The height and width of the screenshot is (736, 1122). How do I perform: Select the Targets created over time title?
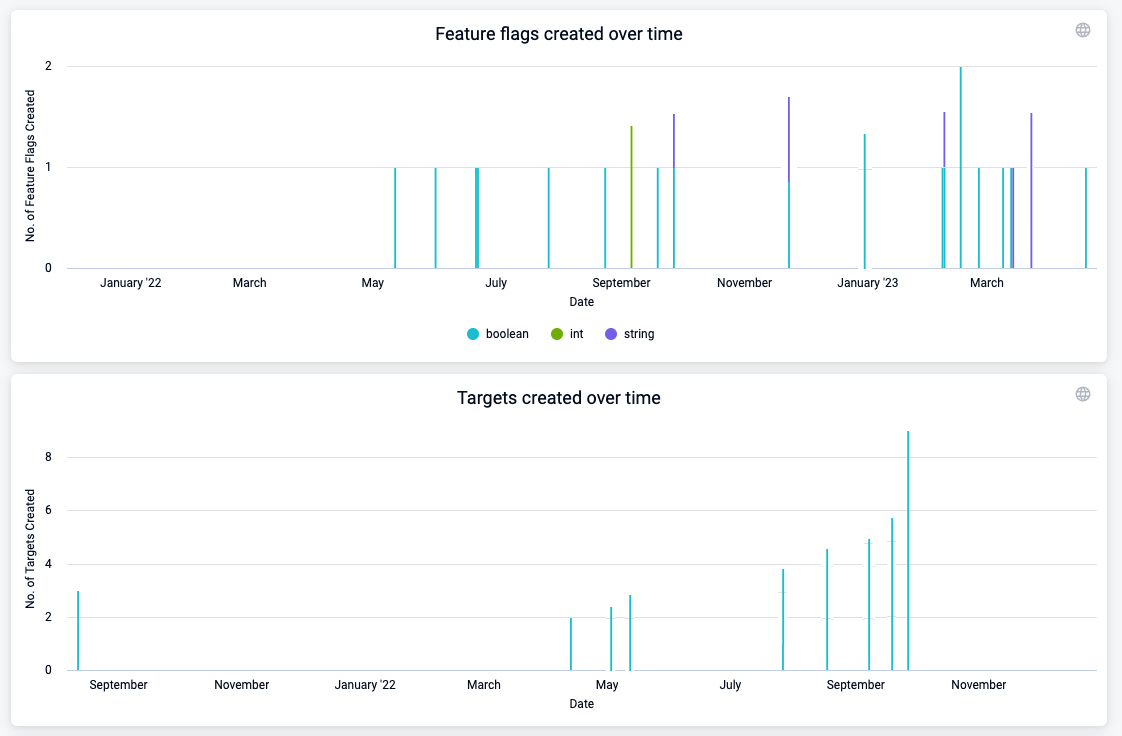tap(560, 397)
